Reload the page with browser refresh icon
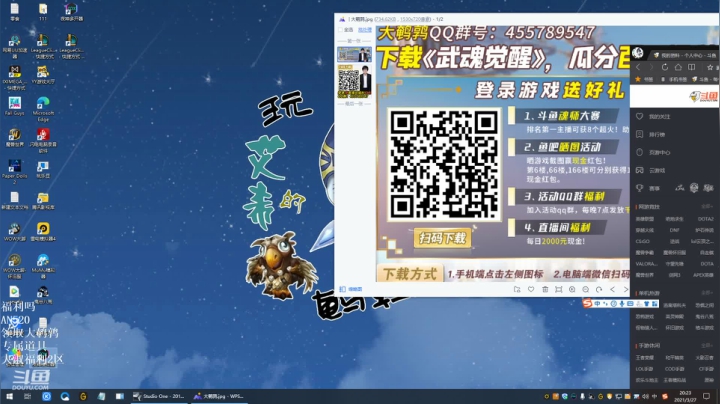Image resolution: width=720 pixels, height=404 pixels. pyautogui.click(x=664, y=67)
